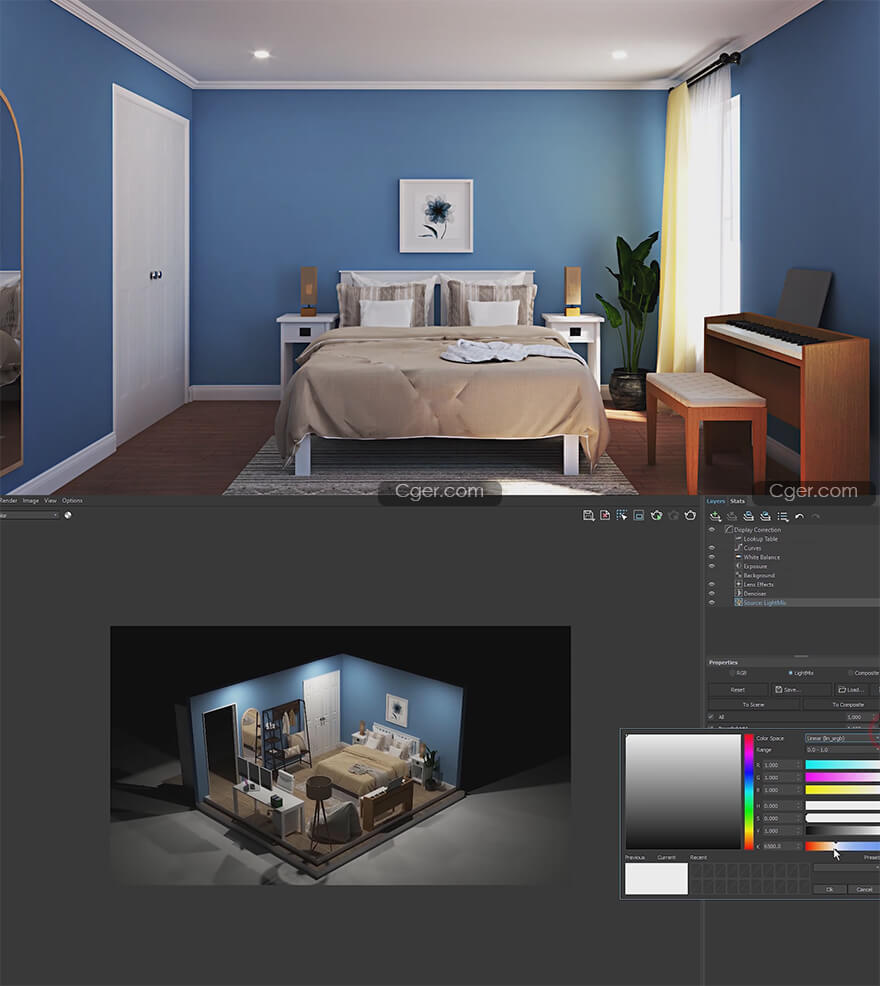880x986 pixels.
Task: Open the channel dropdown left of sphere icon
Action: [30, 515]
